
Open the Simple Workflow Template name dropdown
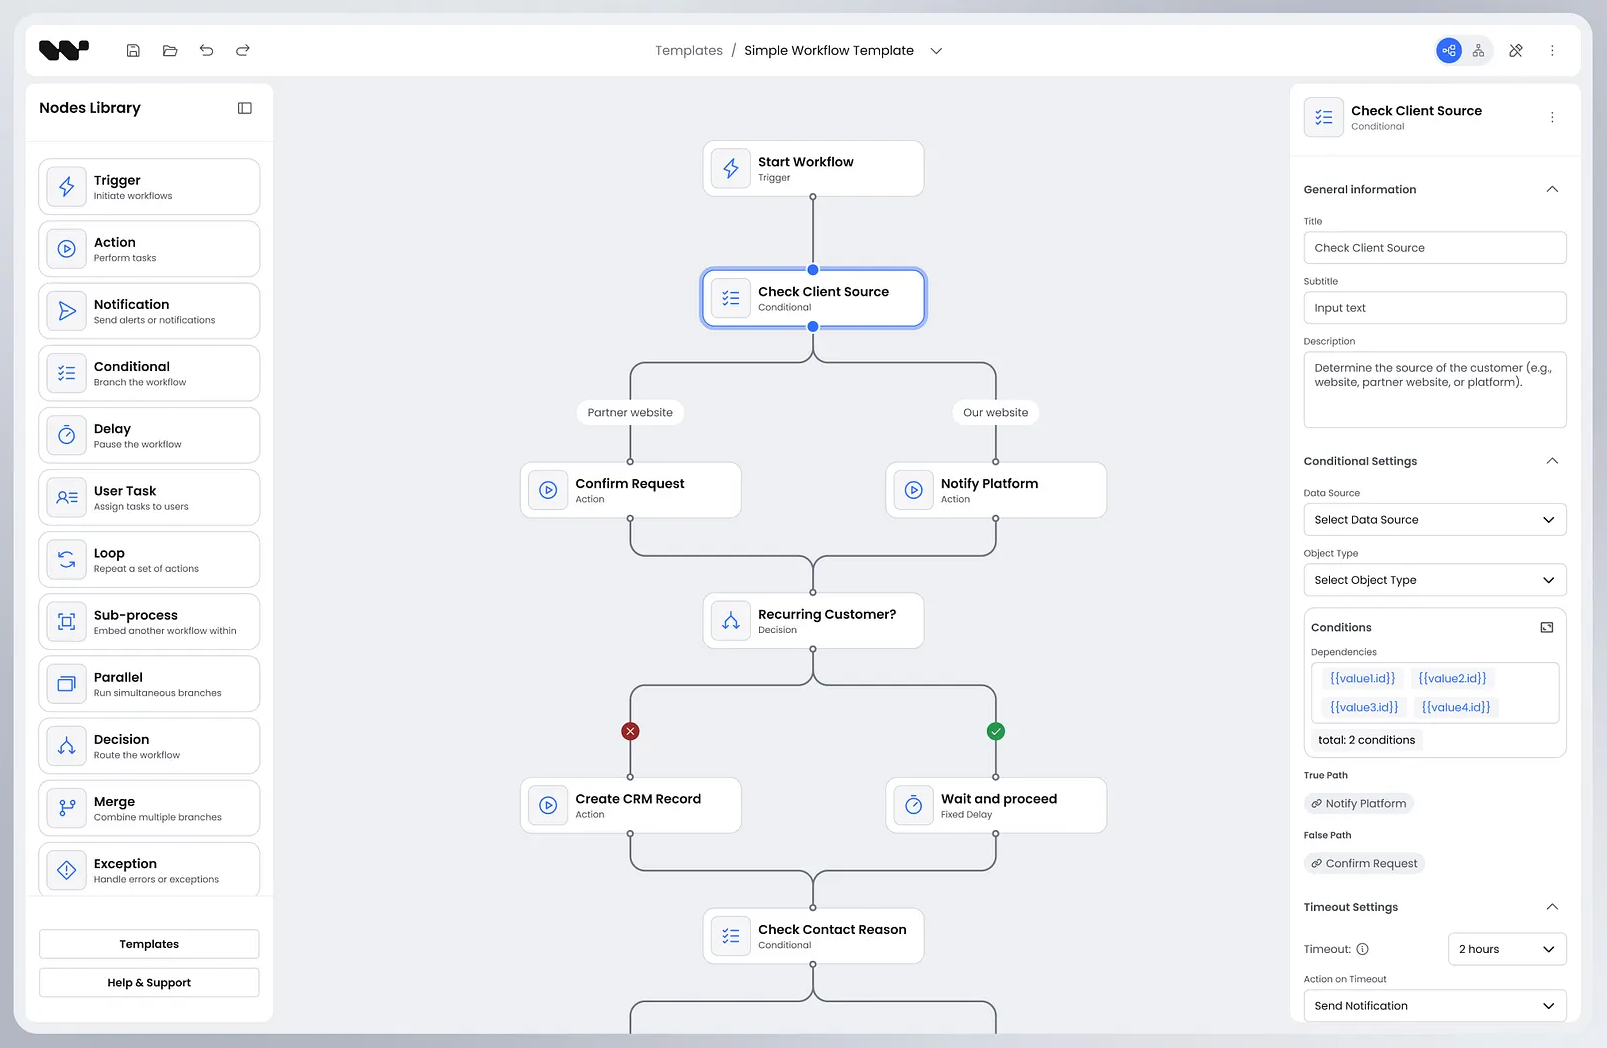[x=936, y=50]
